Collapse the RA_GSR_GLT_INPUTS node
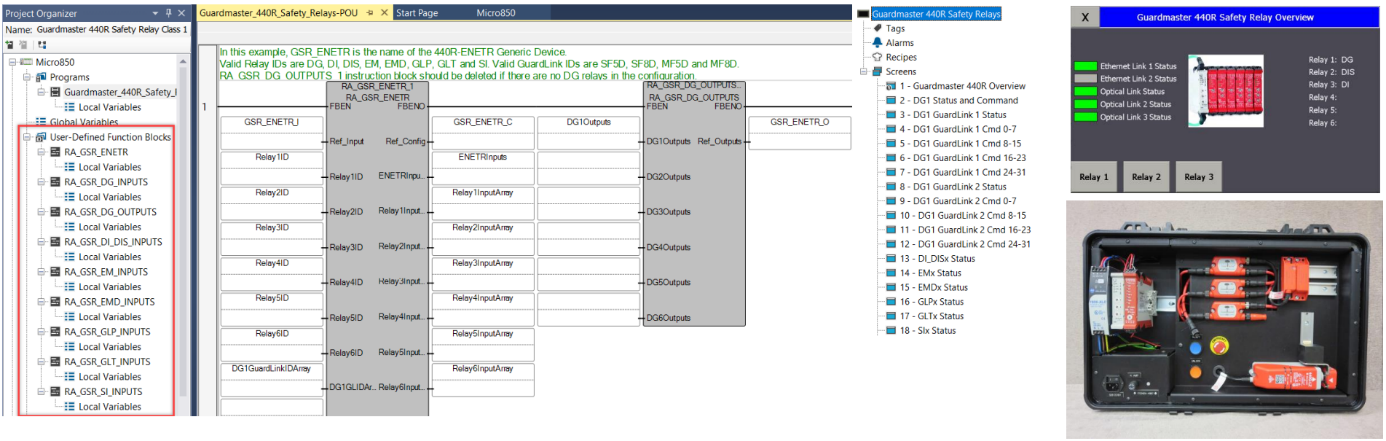The height and width of the screenshot is (441, 1386). click(41, 362)
